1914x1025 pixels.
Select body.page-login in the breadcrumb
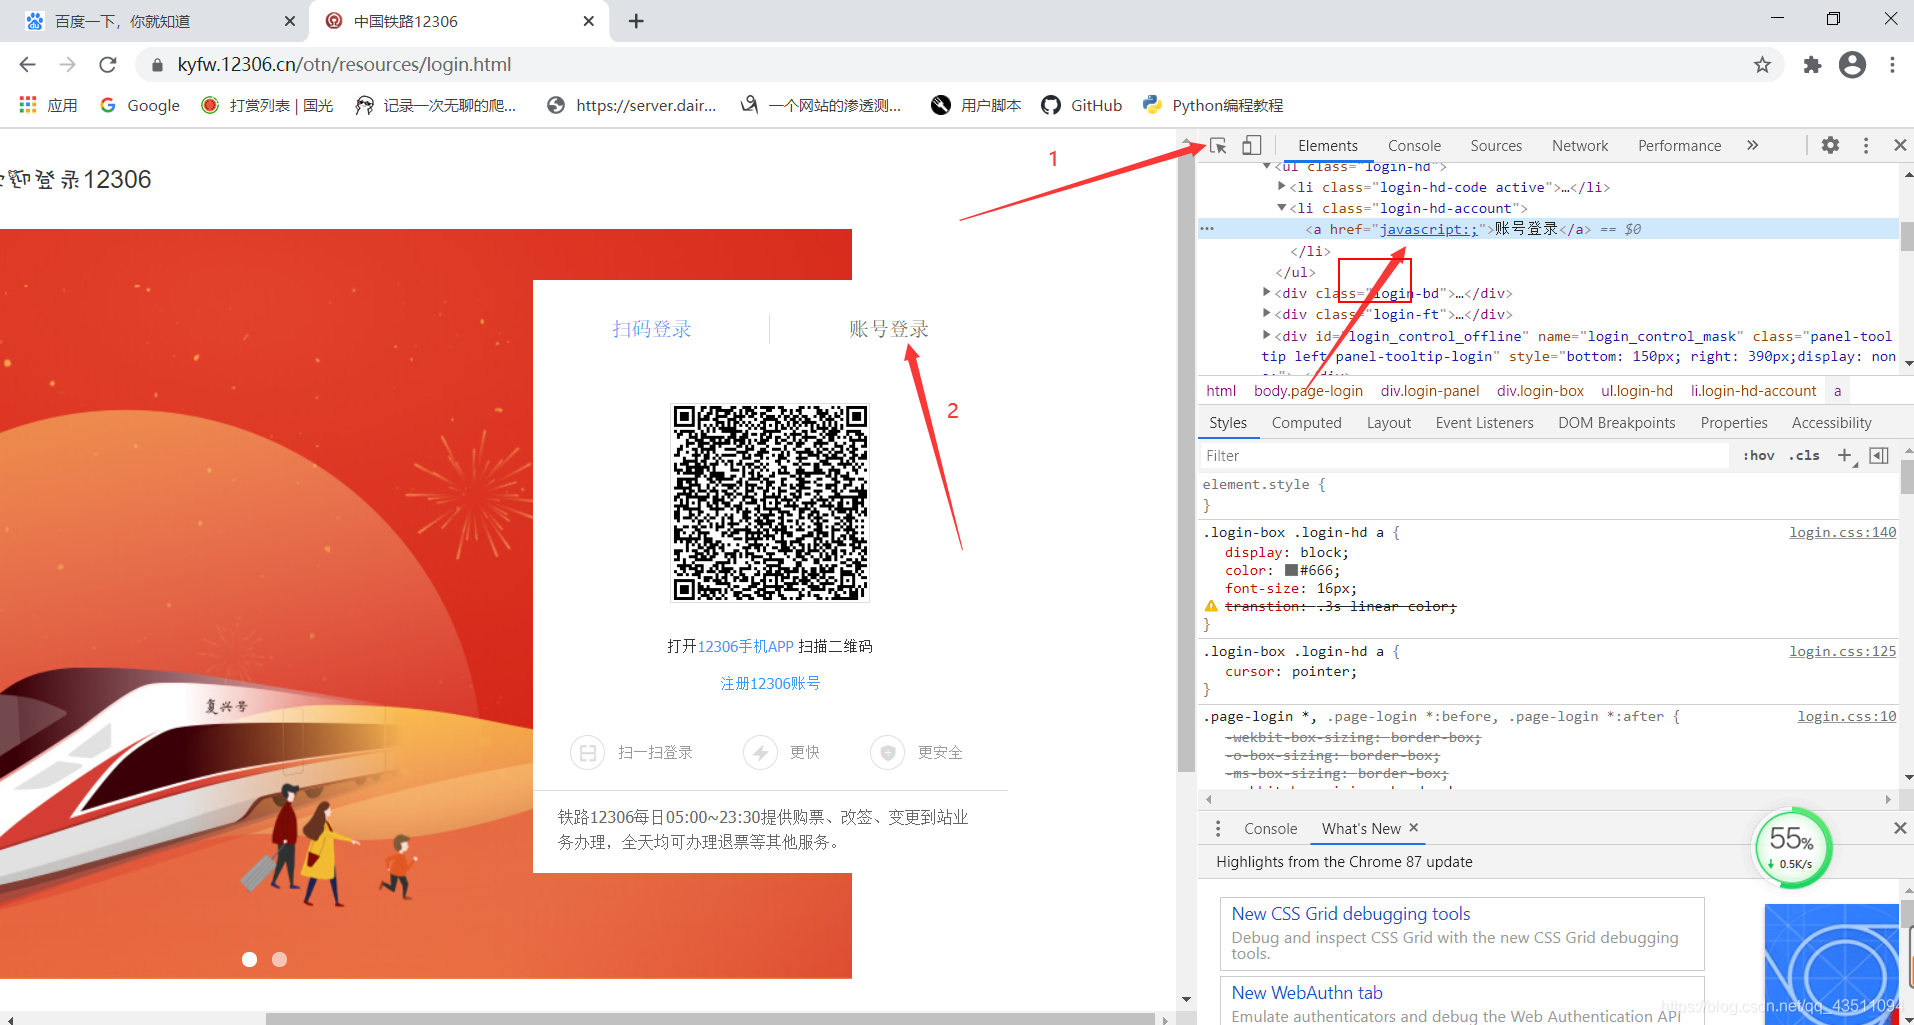(x=1308, y=391)
